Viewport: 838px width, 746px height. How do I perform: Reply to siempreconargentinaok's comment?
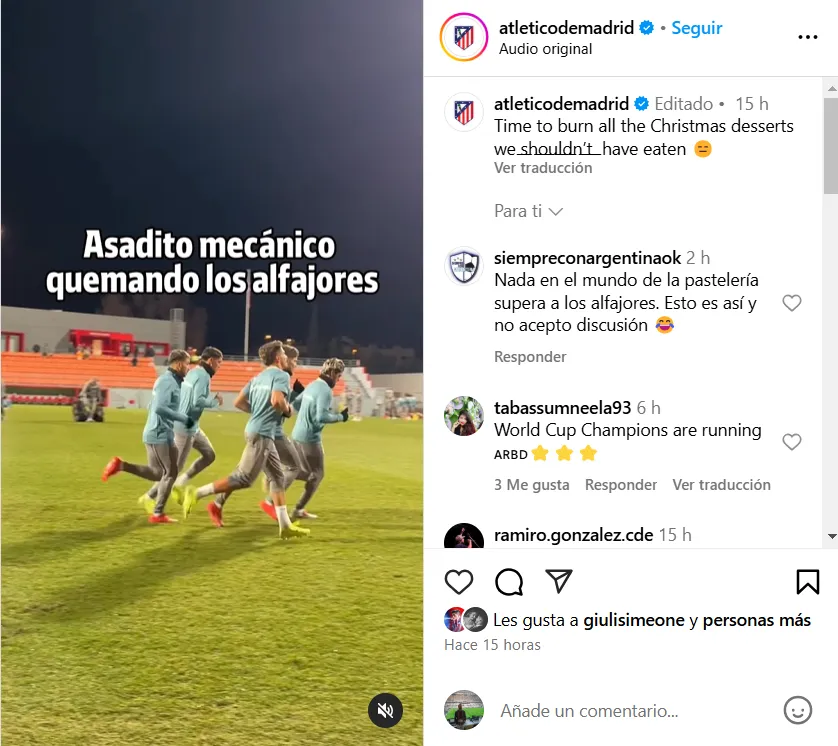[530, 356]
